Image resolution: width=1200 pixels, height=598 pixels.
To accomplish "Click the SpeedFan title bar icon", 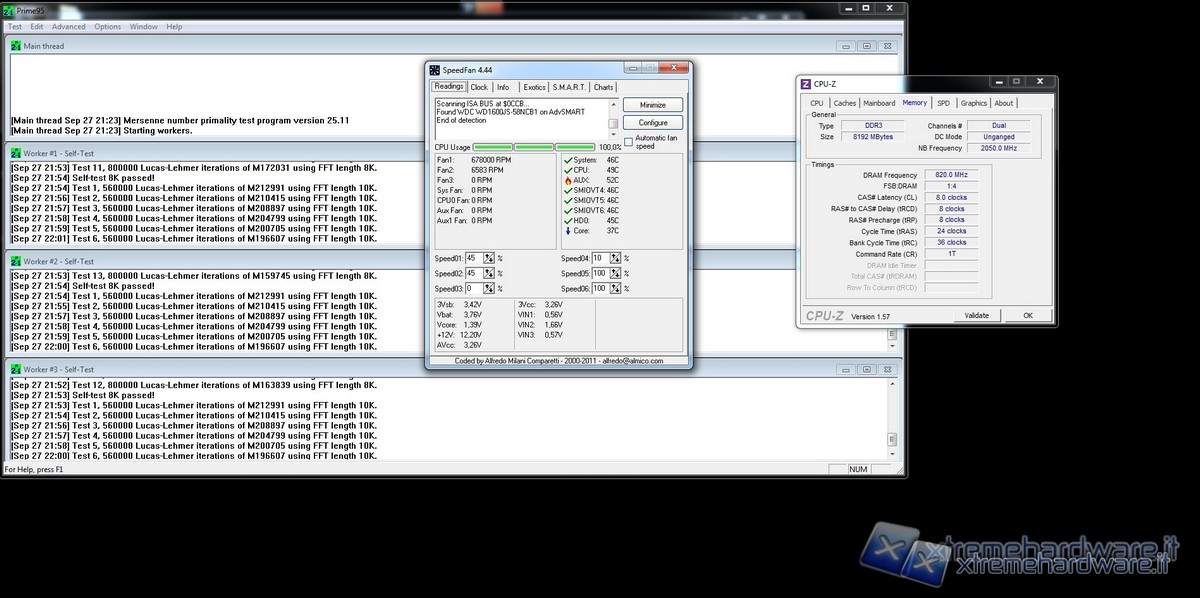I will pos(435,70).
